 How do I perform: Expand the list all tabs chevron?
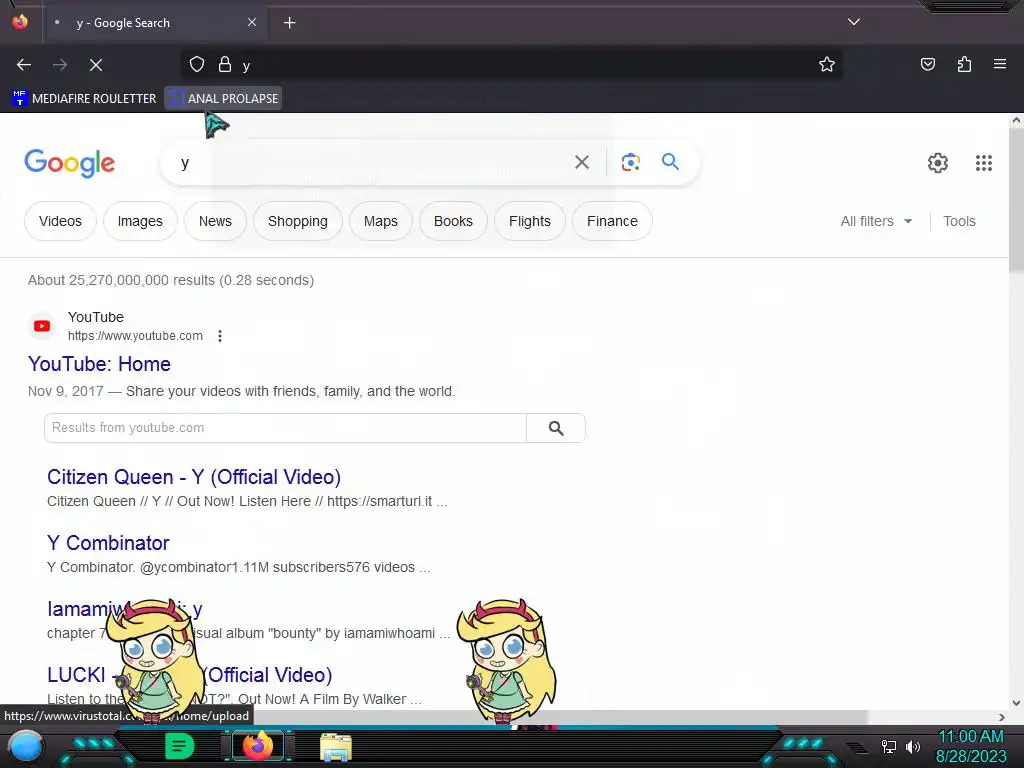[854, 22]
